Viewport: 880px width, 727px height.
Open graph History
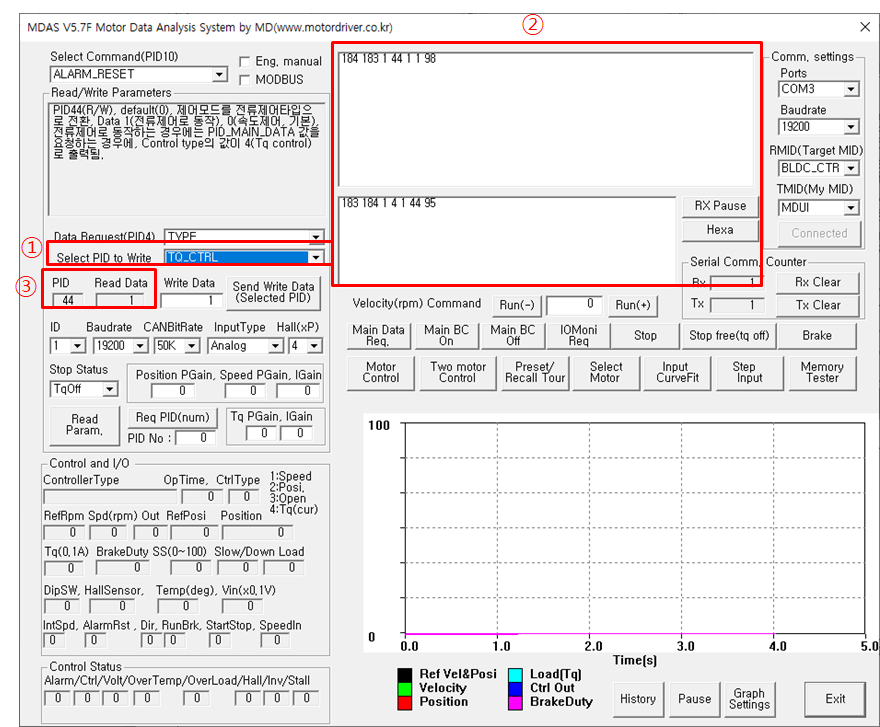(x=638, y=699)
